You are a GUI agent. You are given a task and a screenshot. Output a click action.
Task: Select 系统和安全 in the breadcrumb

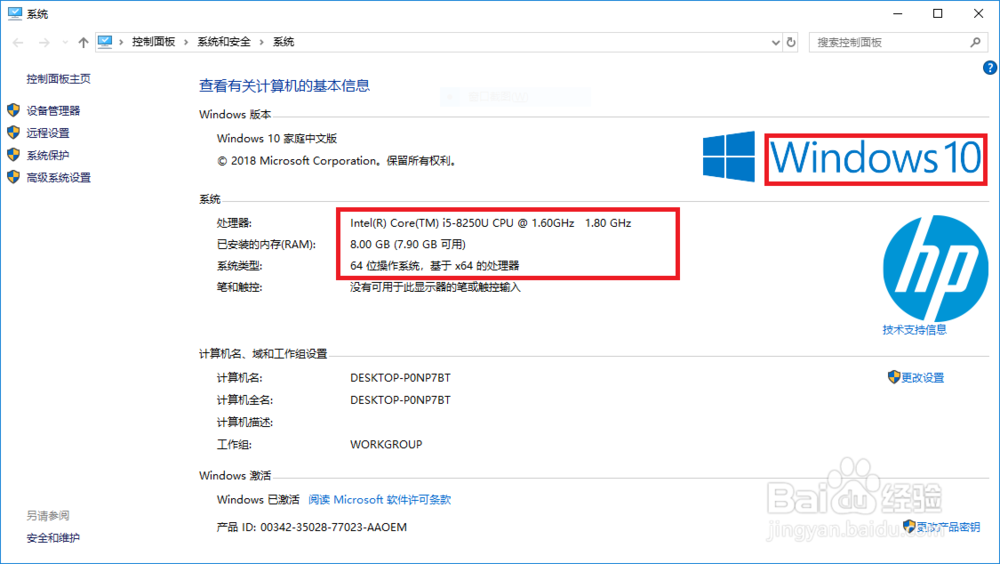coord(224,42)
